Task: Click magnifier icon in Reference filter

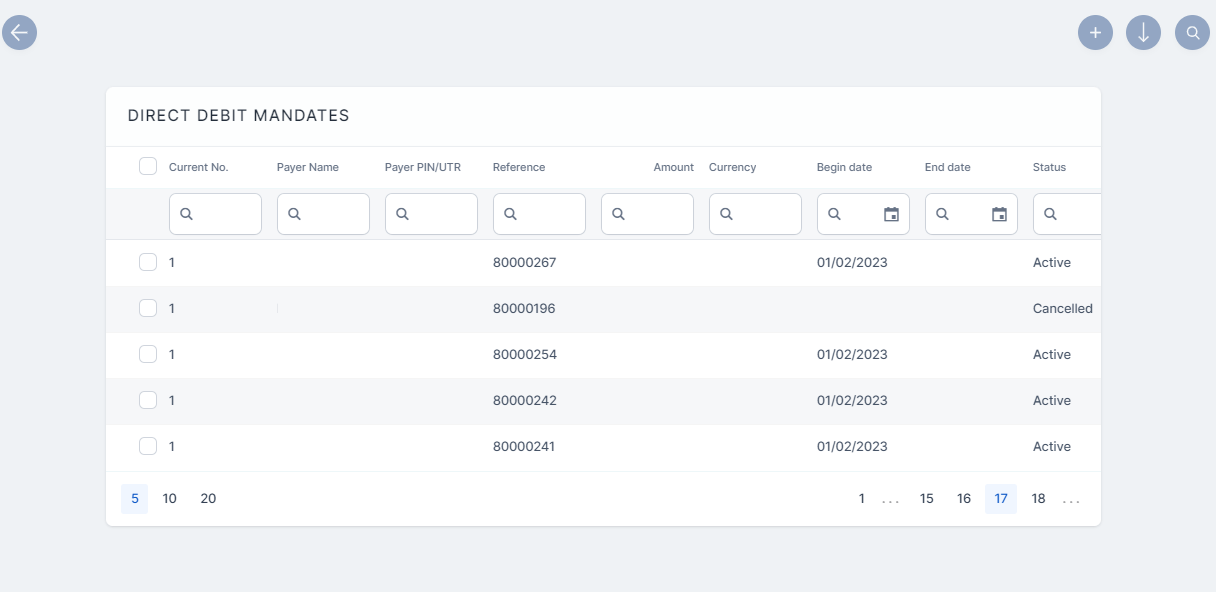Action: [x=510, y=214]
